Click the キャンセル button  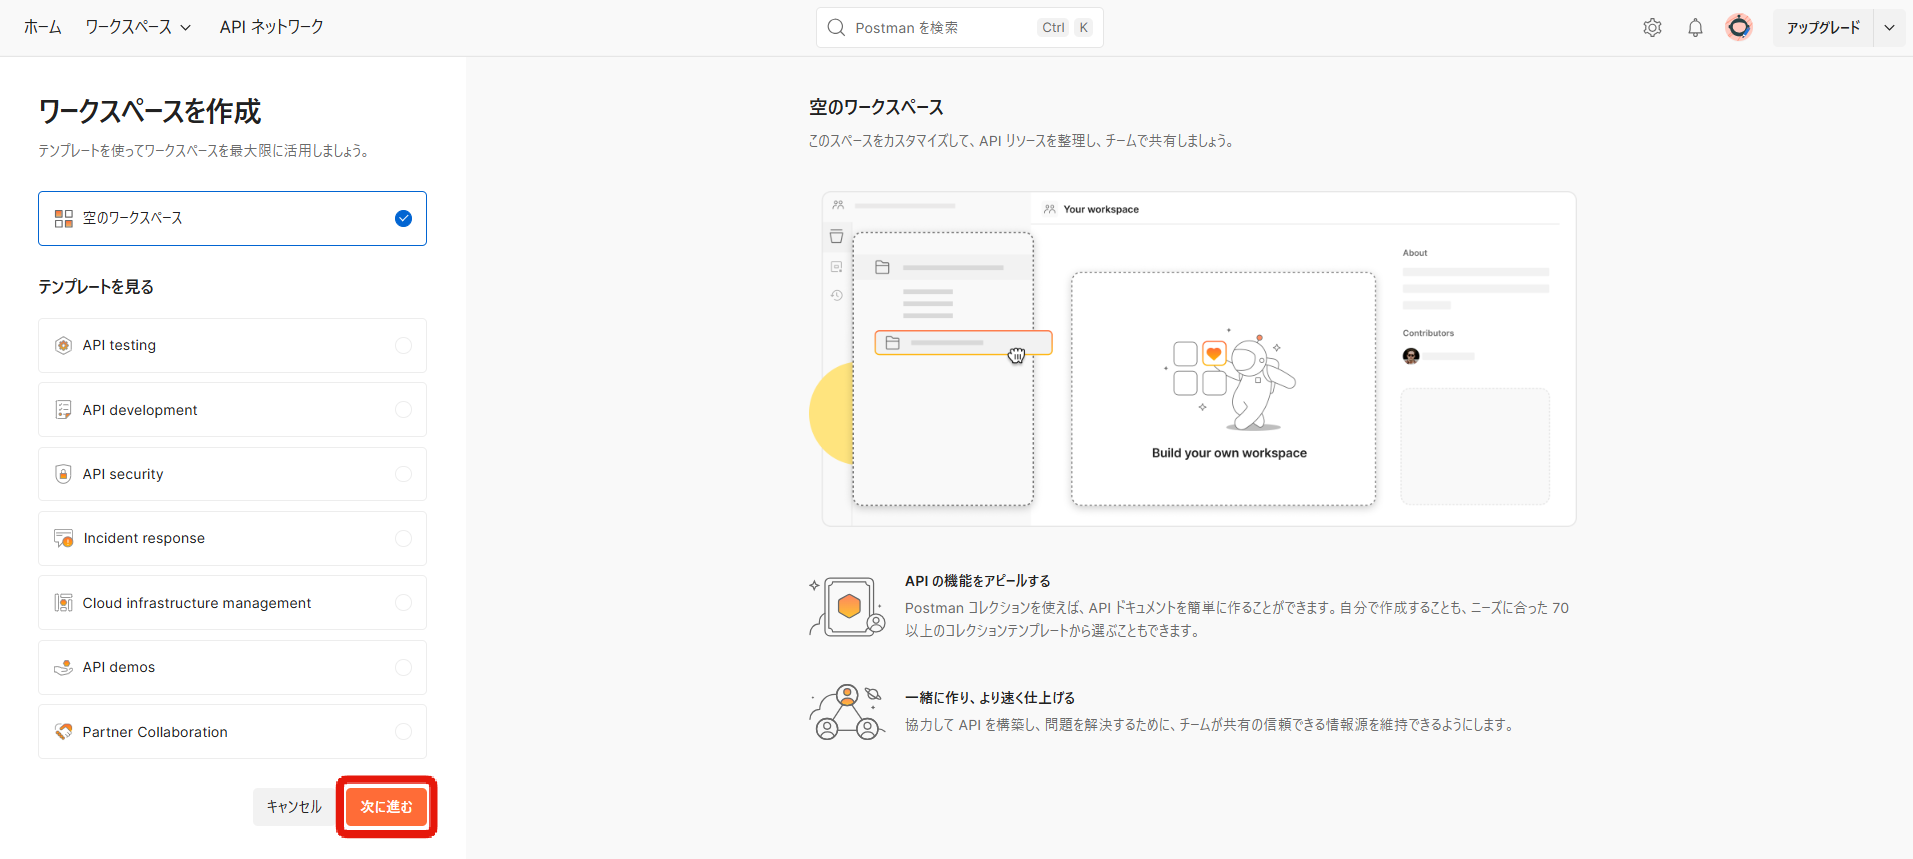(x=294, y=807)
